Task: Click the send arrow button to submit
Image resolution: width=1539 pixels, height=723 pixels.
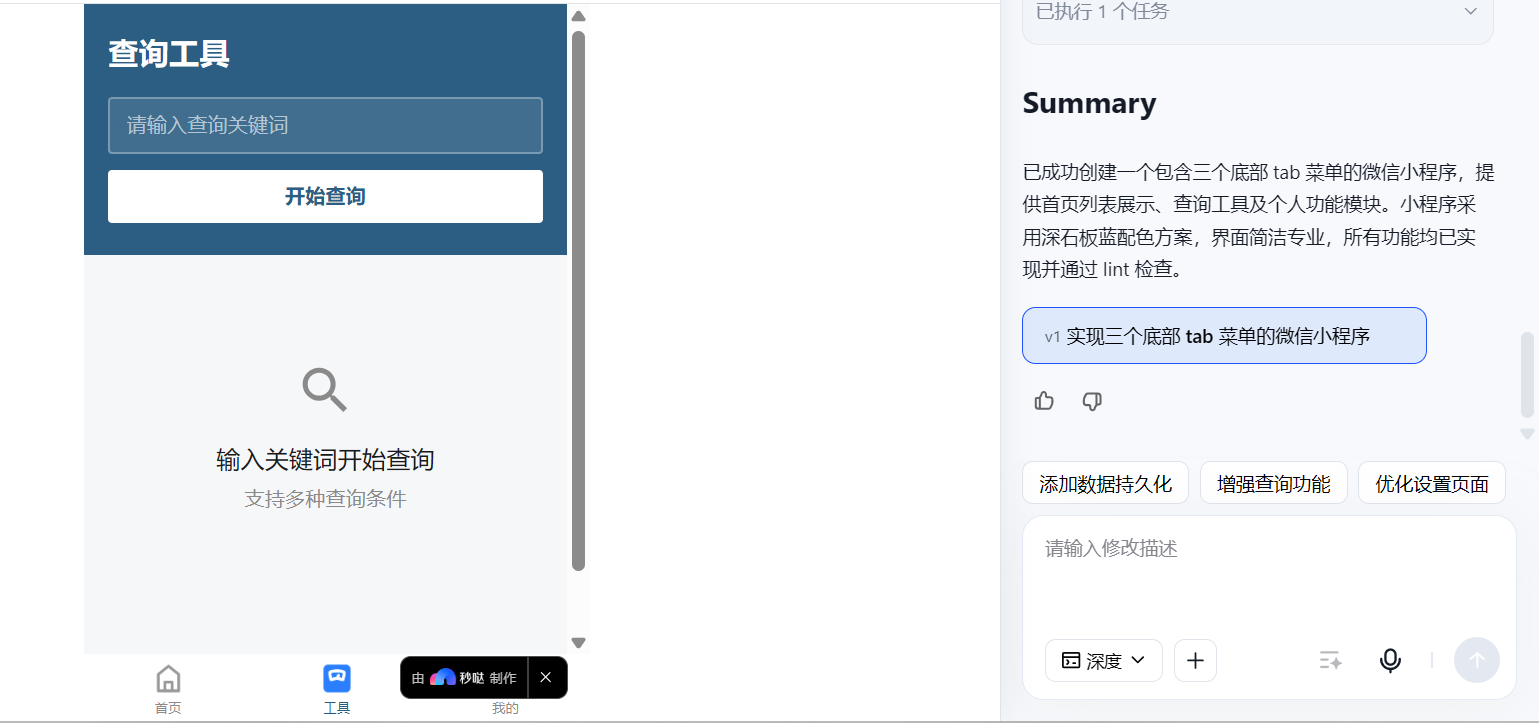Action: coord(1477,660)
